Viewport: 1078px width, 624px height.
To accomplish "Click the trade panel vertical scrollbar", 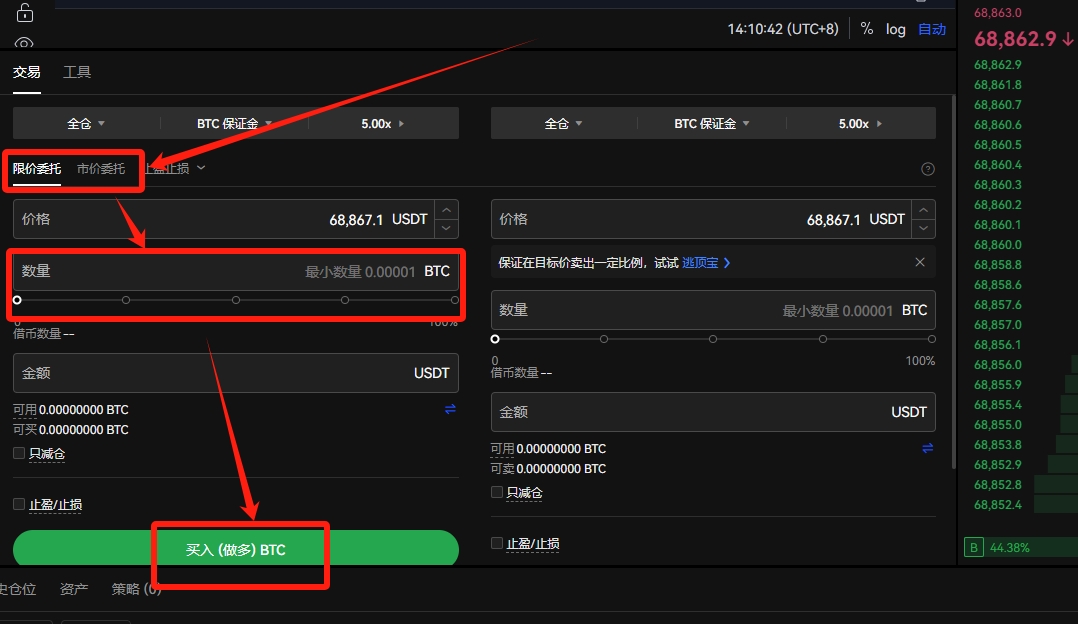I will (954, 282).
